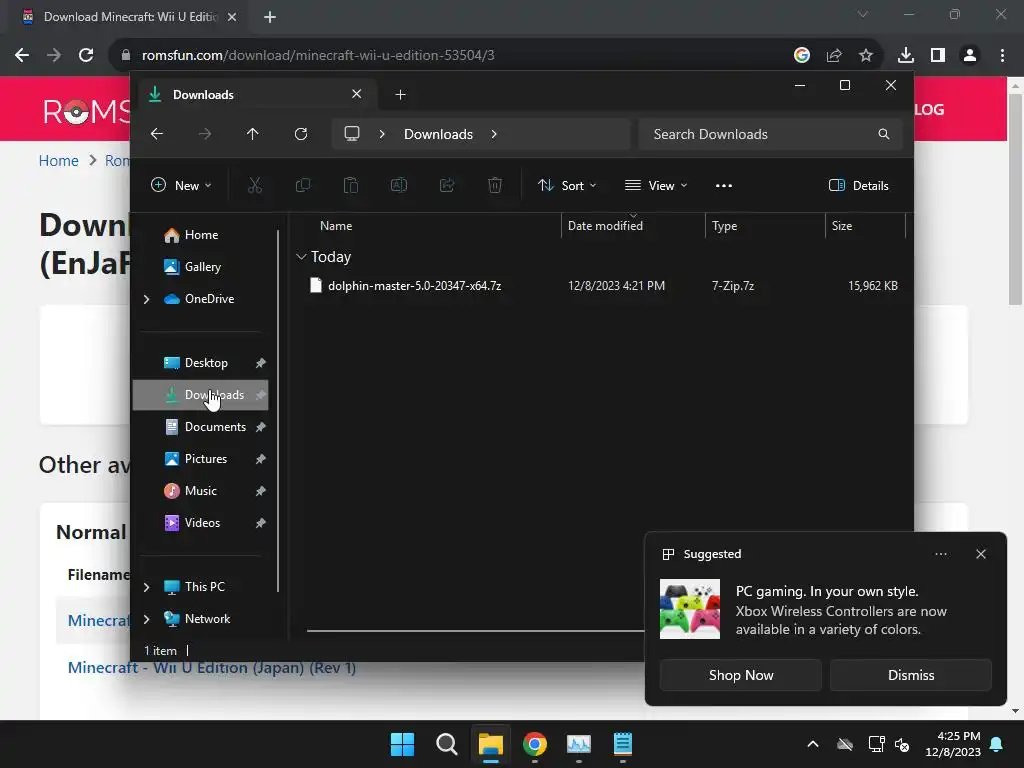Click the Paste icon in Explorer toolbar
This screenshot has width=1024, height=768.
351,185
